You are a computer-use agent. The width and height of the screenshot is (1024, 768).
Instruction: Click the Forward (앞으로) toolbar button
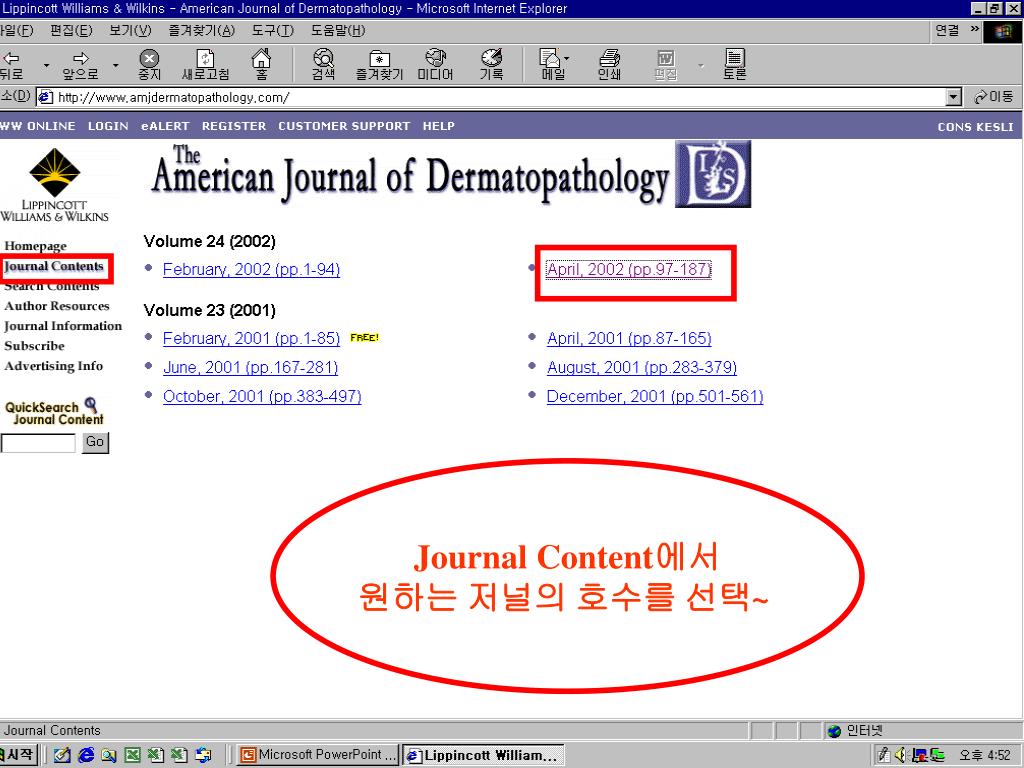tap(81, 65)
